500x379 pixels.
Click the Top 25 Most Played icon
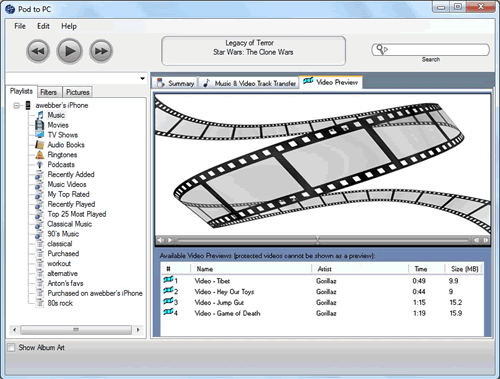39,214
